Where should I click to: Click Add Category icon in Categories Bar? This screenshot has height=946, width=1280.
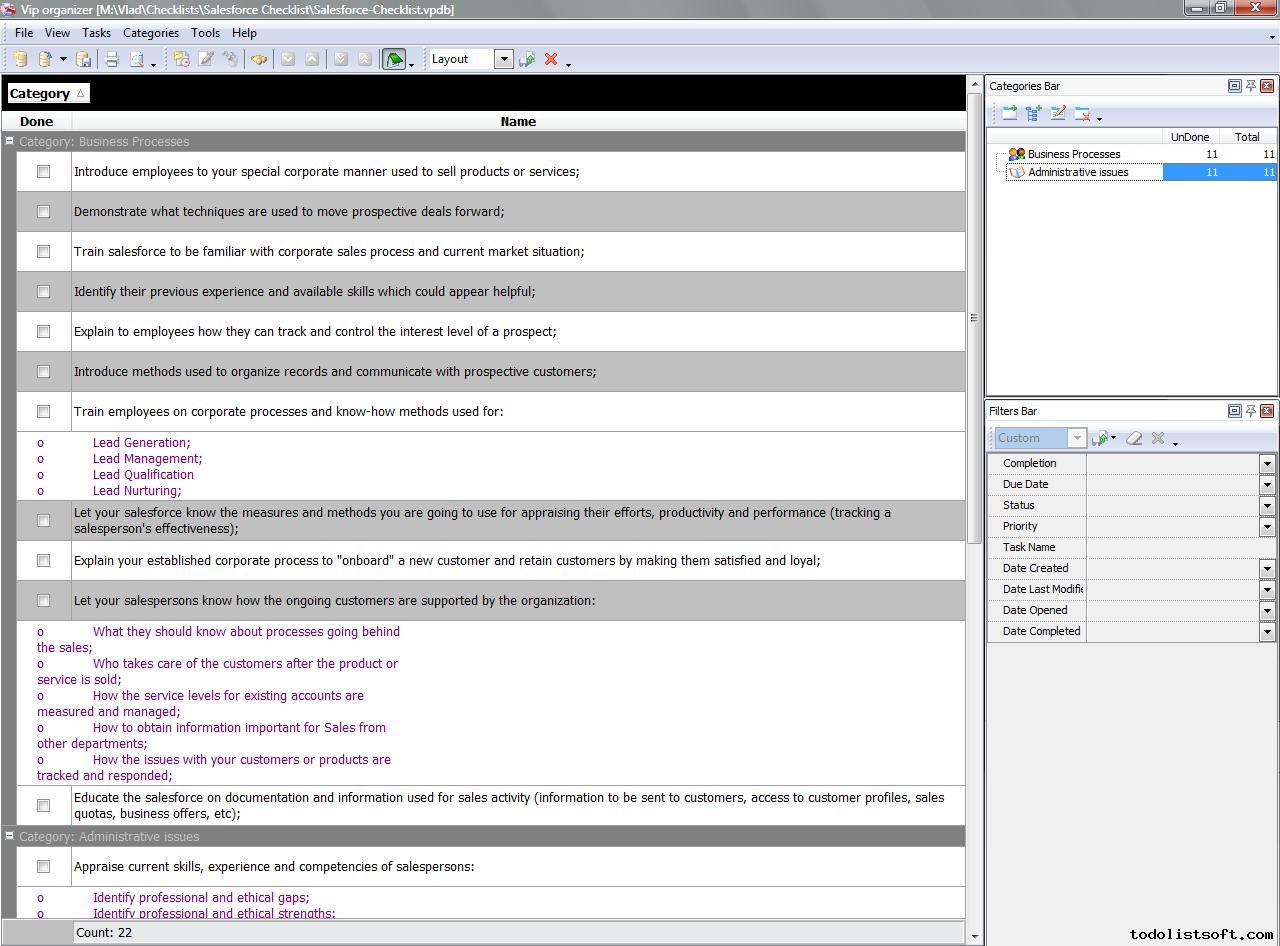1010,114
